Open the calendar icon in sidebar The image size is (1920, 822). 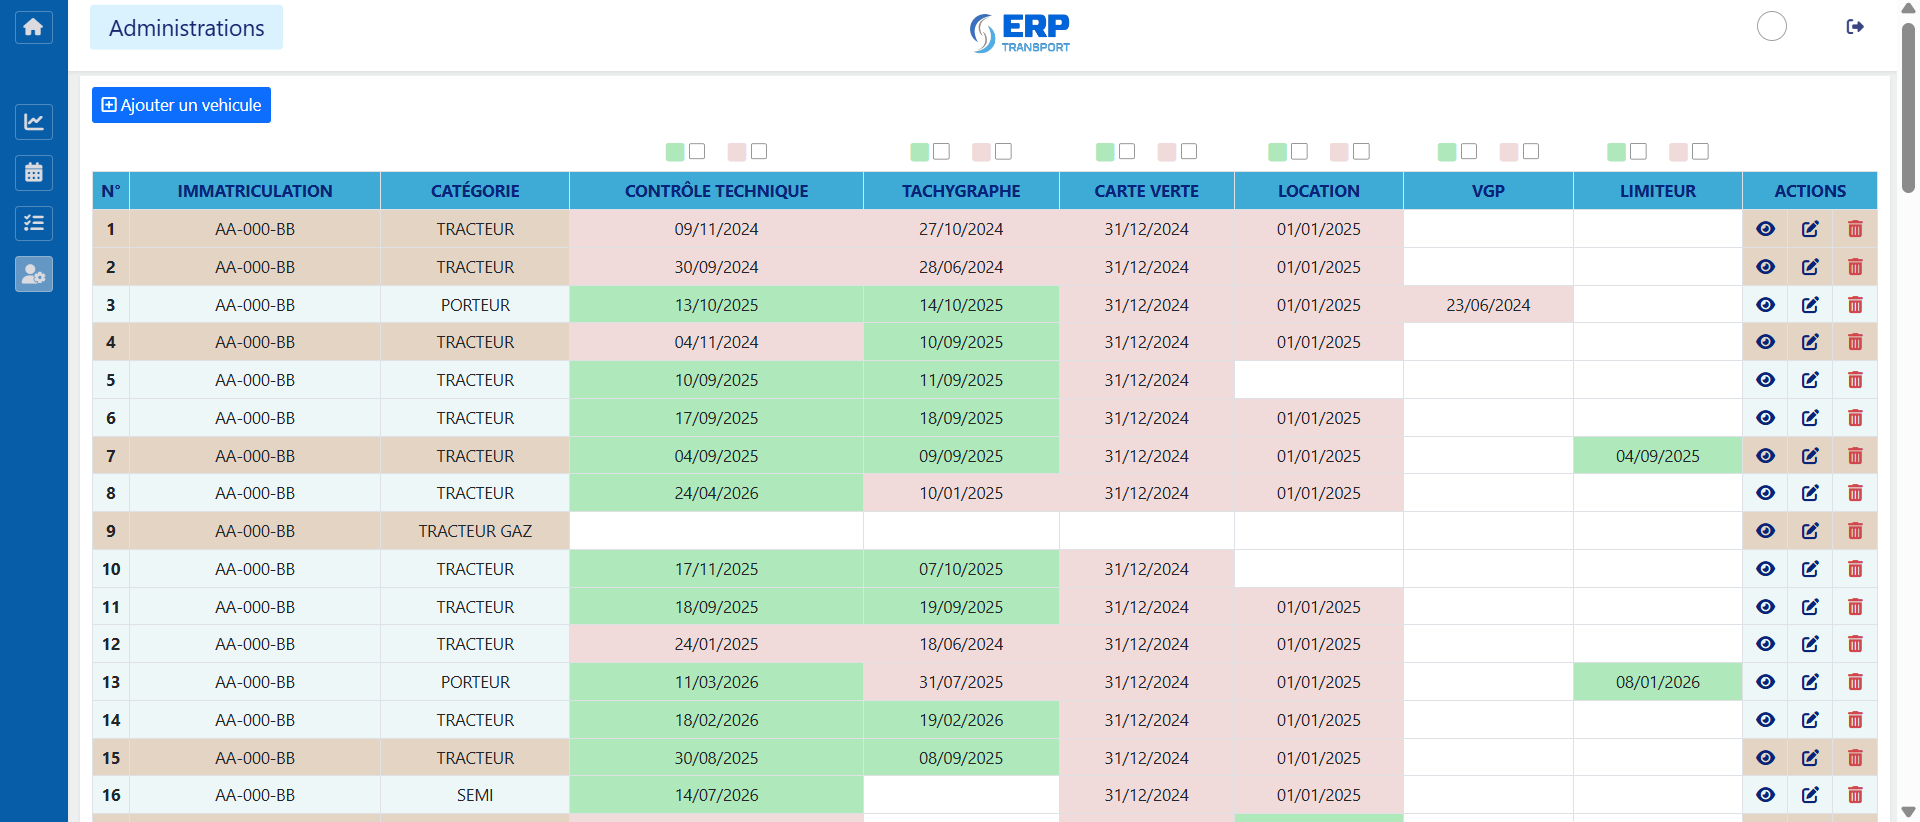33,173
